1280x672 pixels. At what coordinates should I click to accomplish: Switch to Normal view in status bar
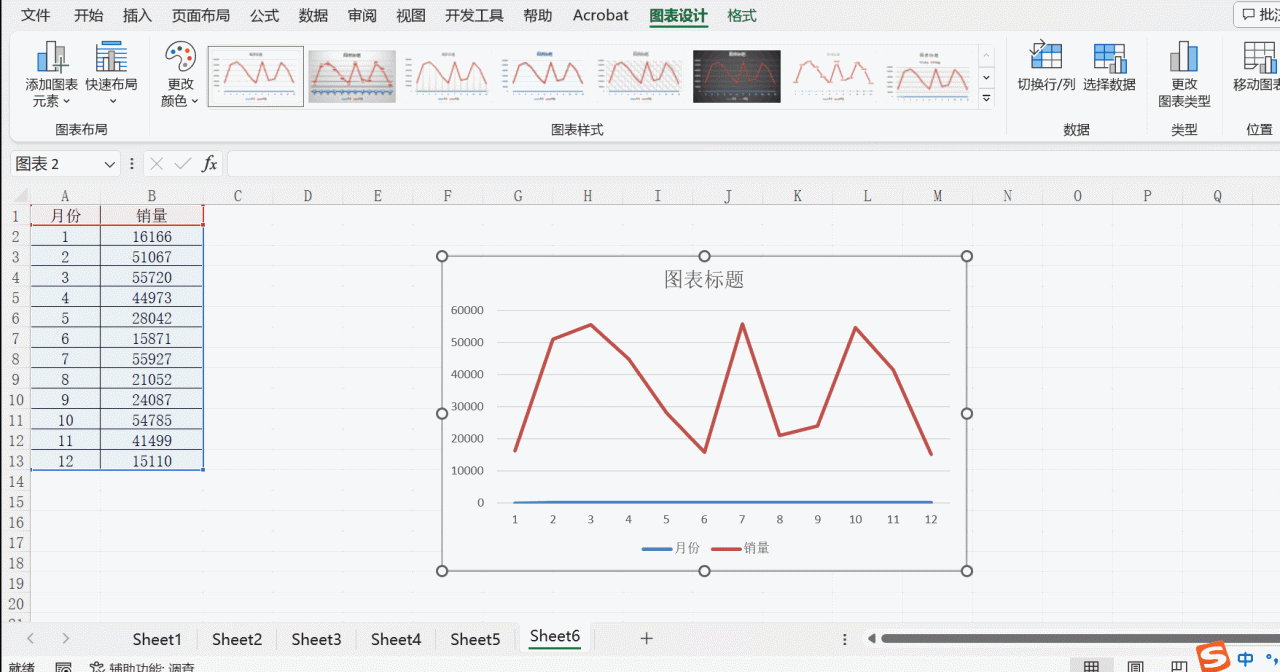[1091, 667]
